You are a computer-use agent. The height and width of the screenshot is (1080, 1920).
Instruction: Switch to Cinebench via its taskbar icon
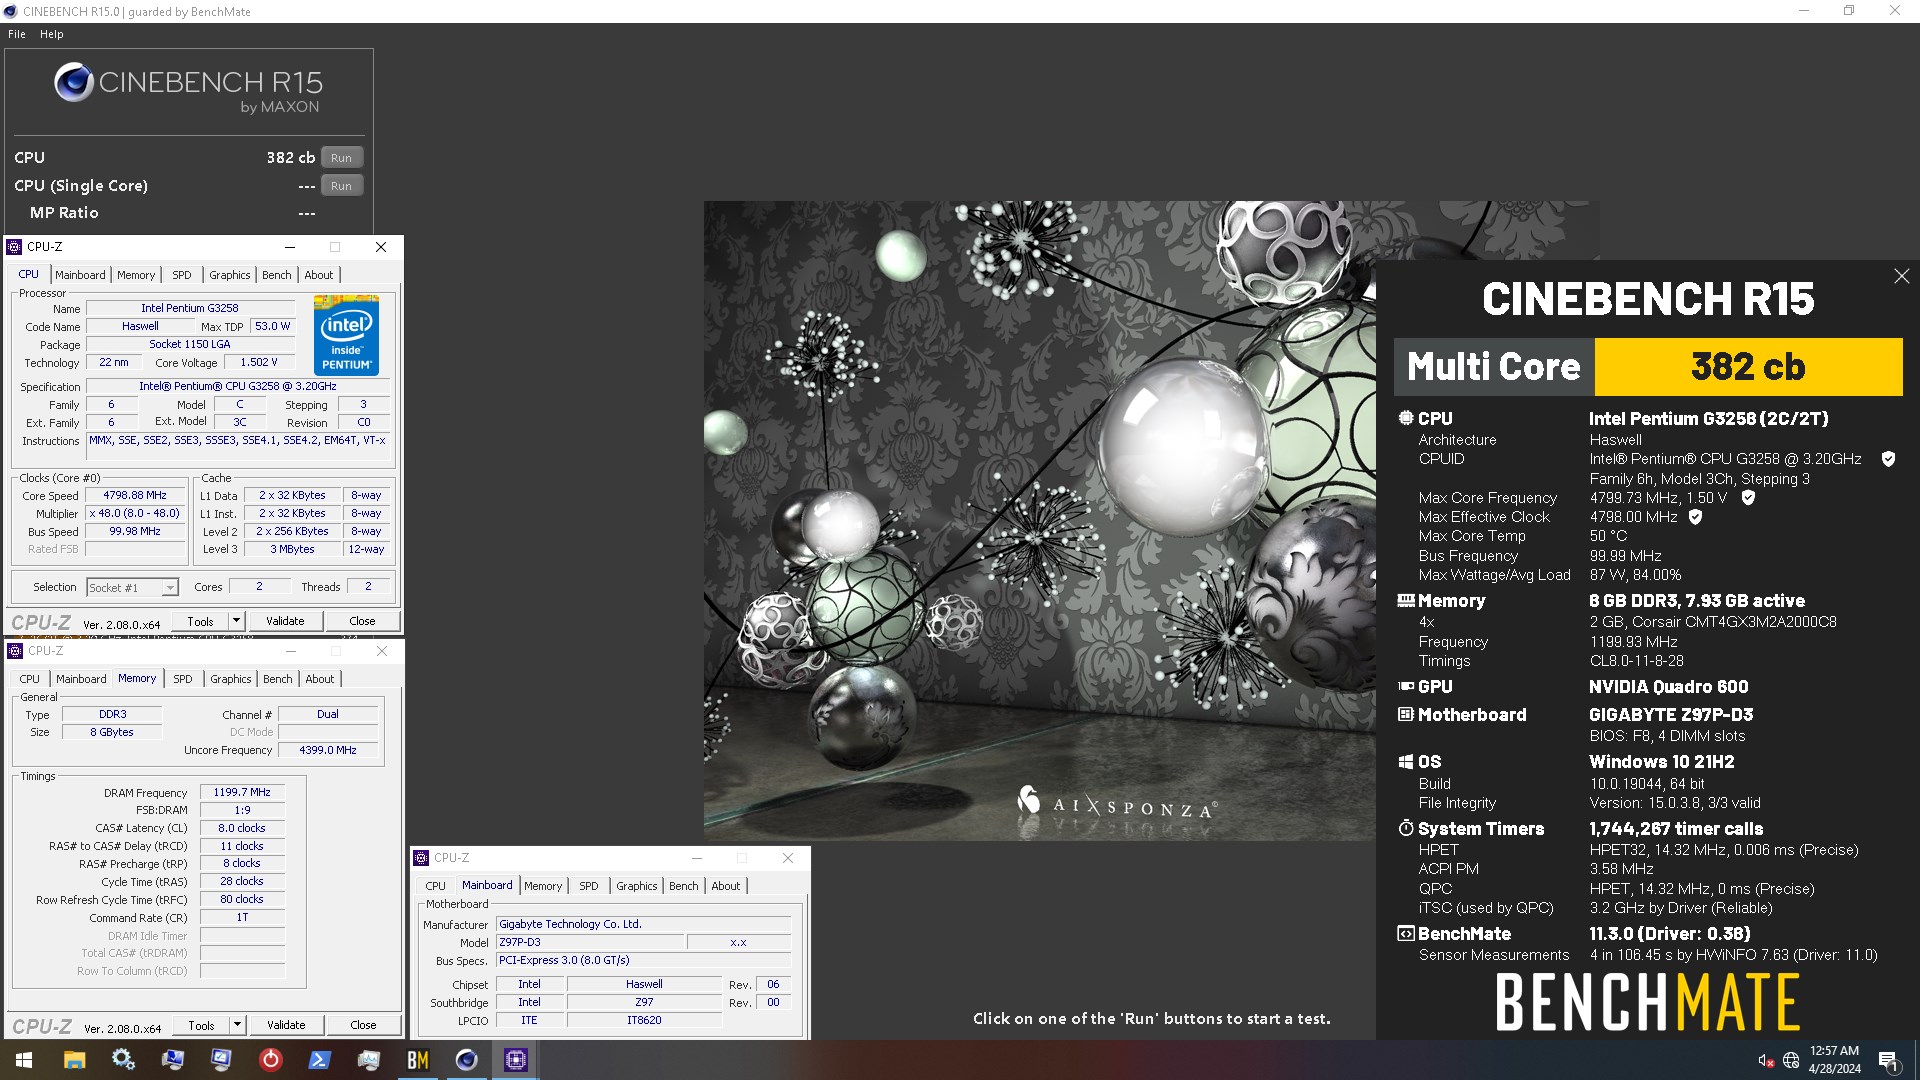tap(466, 1060)
